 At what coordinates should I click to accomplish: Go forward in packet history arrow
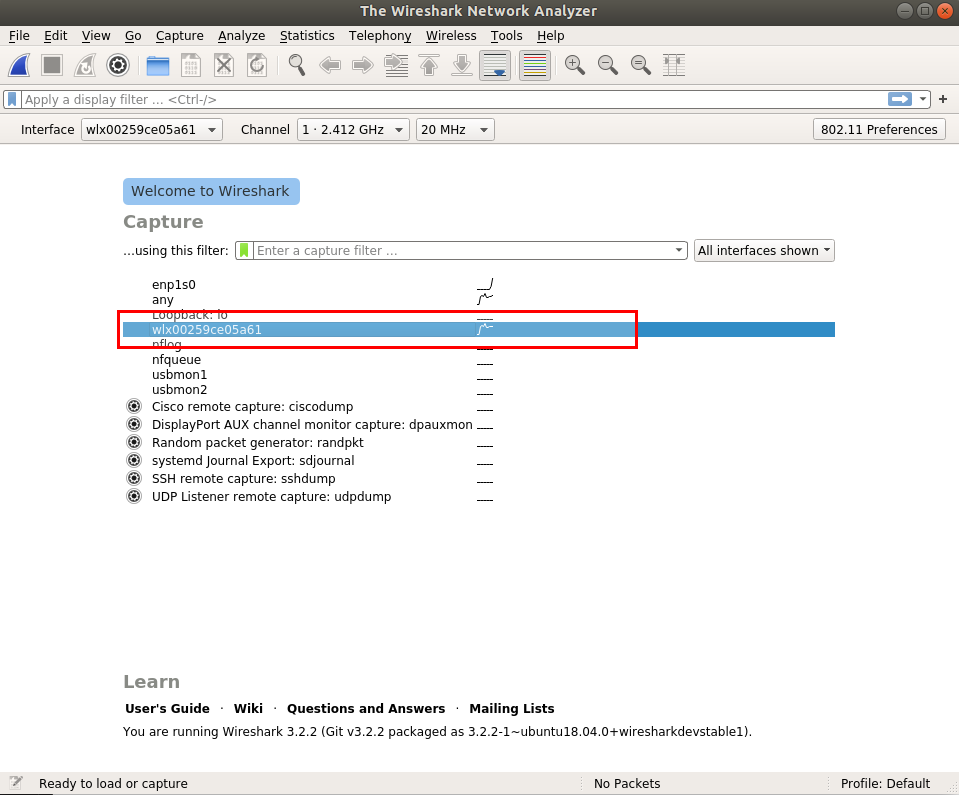point(363,65)
